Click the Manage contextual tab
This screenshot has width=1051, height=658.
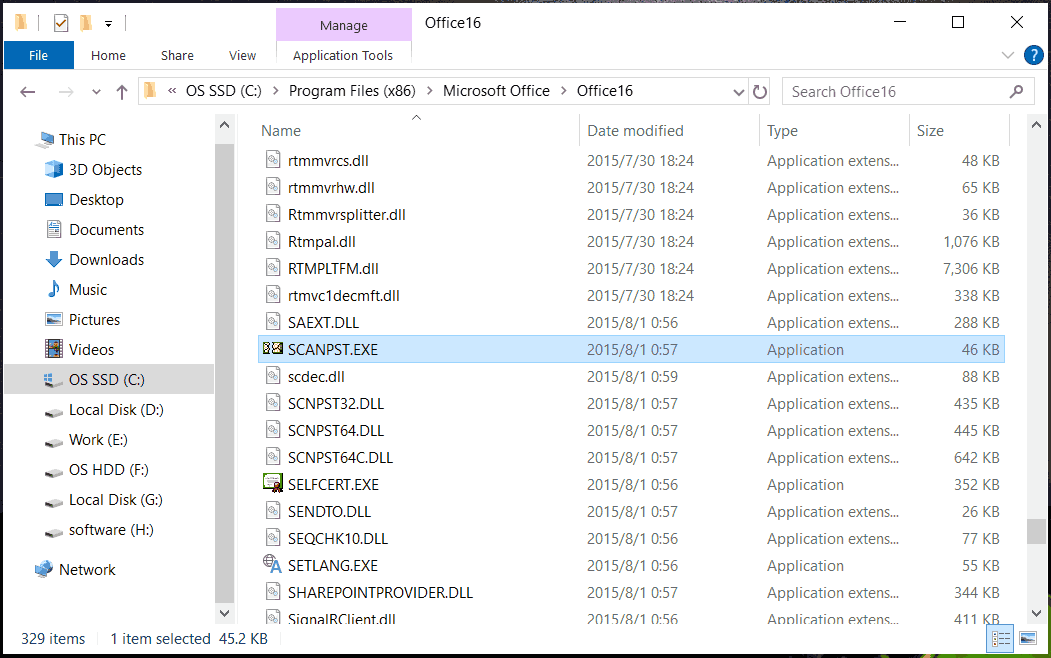click(x=343, y=25)
